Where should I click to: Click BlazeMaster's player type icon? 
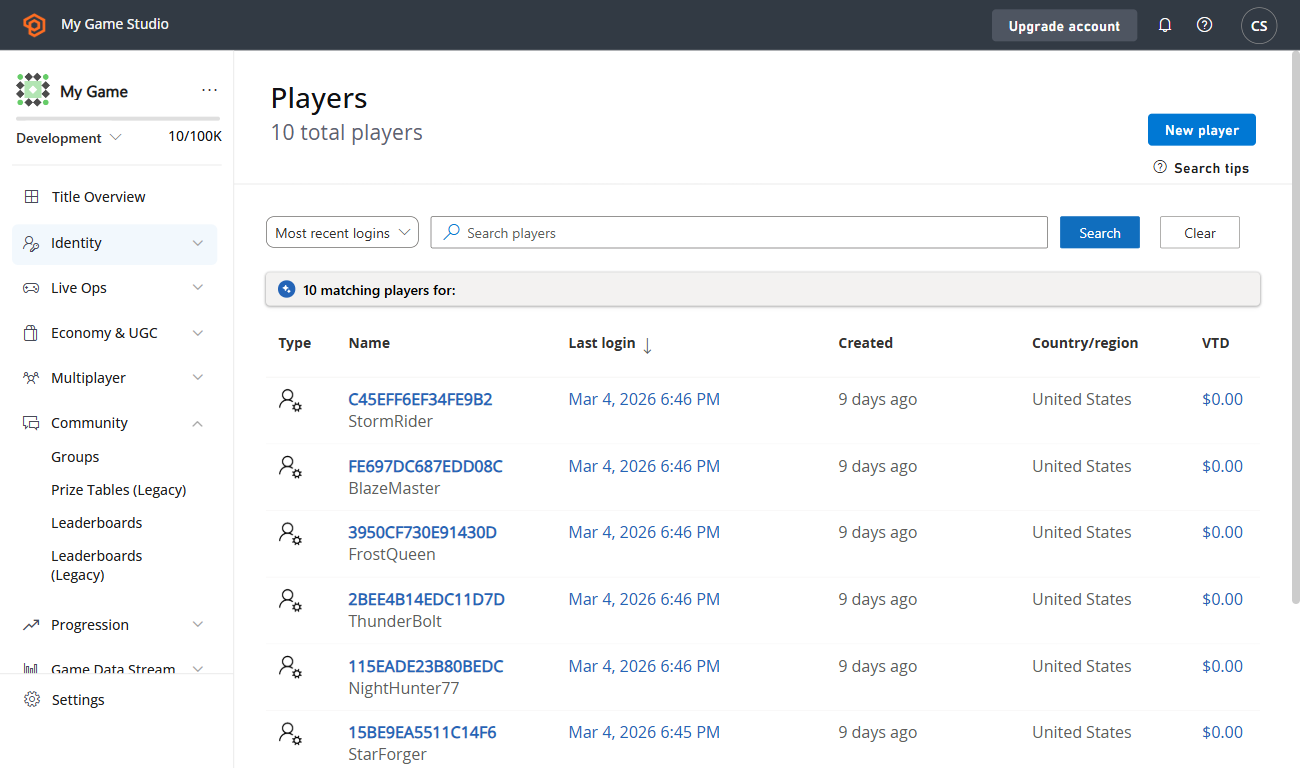pos(290,467)
